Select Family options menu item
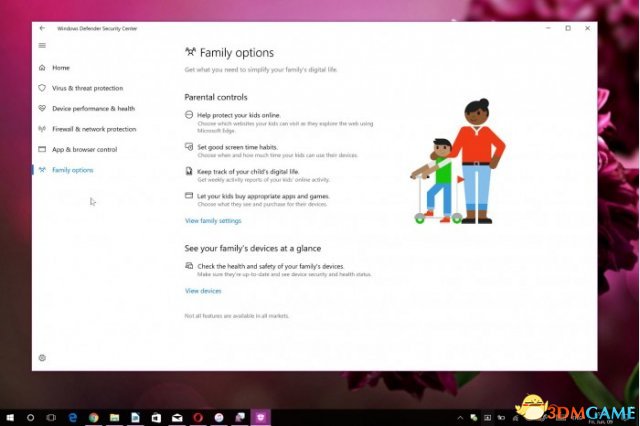Viewport: 640px width, 426px height. click(x=73, y=170)
